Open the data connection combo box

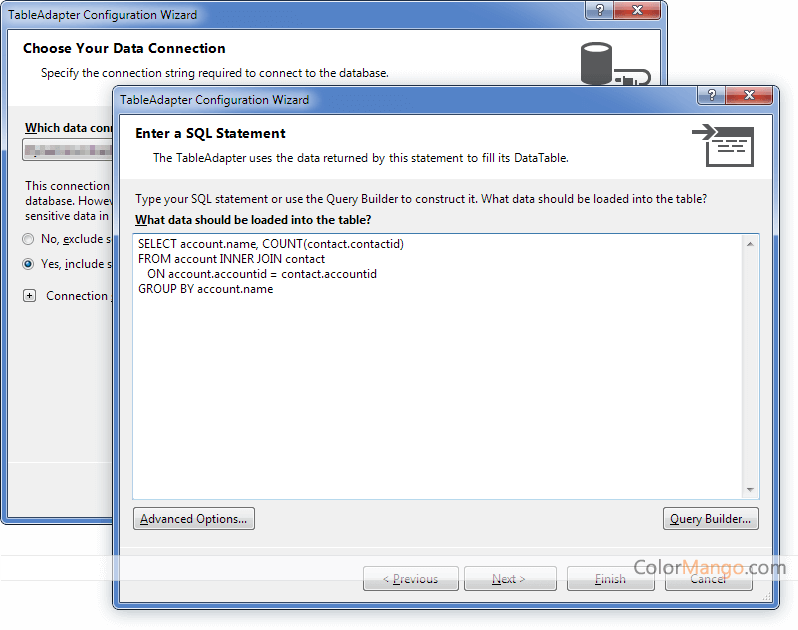pos(68,150)
